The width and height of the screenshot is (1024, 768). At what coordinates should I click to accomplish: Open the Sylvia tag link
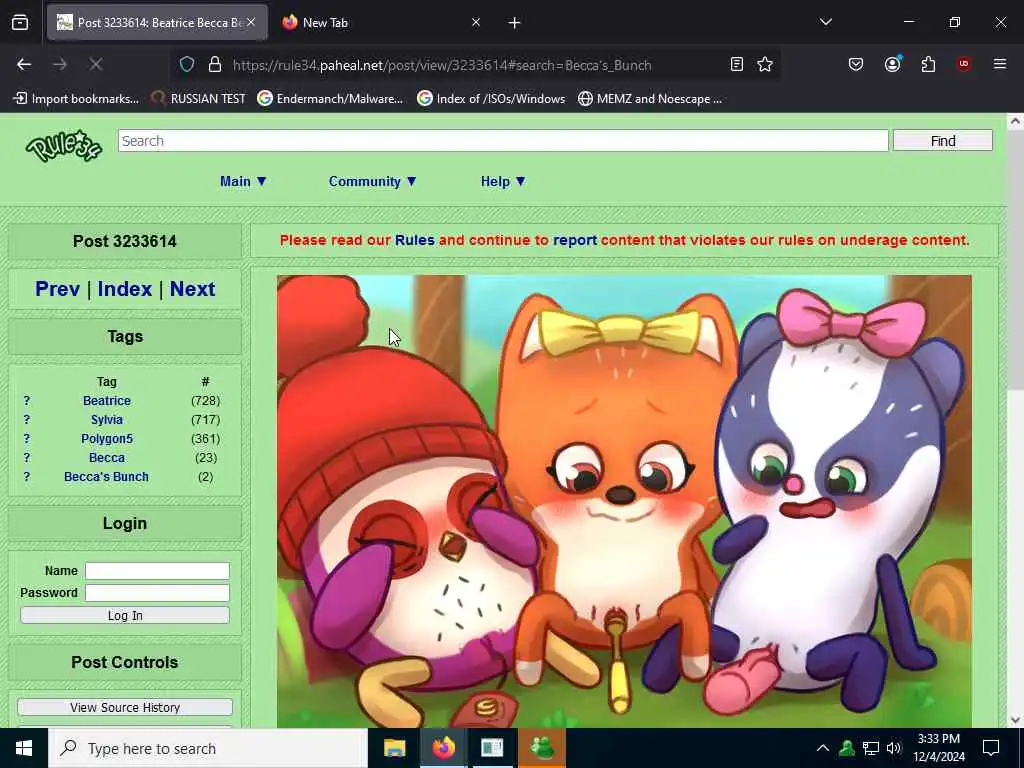[x=106, y=420]
